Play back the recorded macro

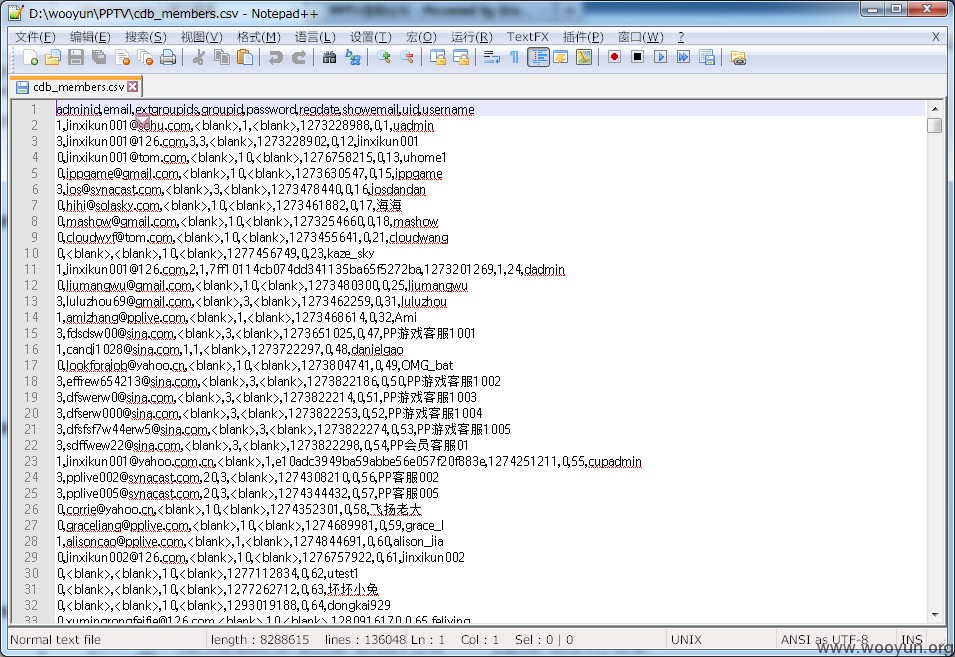click(661, 57)
